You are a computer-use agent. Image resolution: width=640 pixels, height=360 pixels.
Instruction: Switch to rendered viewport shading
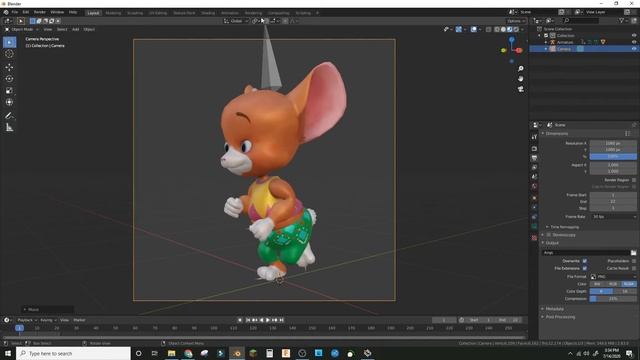point(516,29)
